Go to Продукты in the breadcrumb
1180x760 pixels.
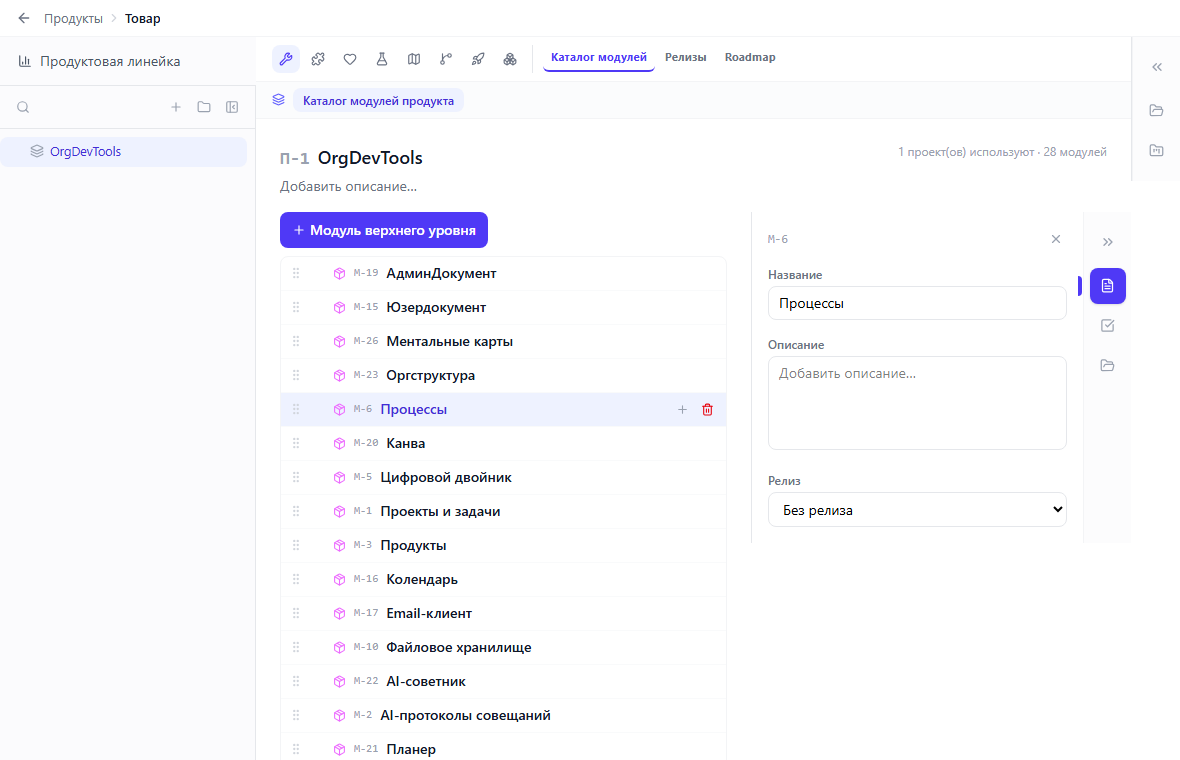73,18
